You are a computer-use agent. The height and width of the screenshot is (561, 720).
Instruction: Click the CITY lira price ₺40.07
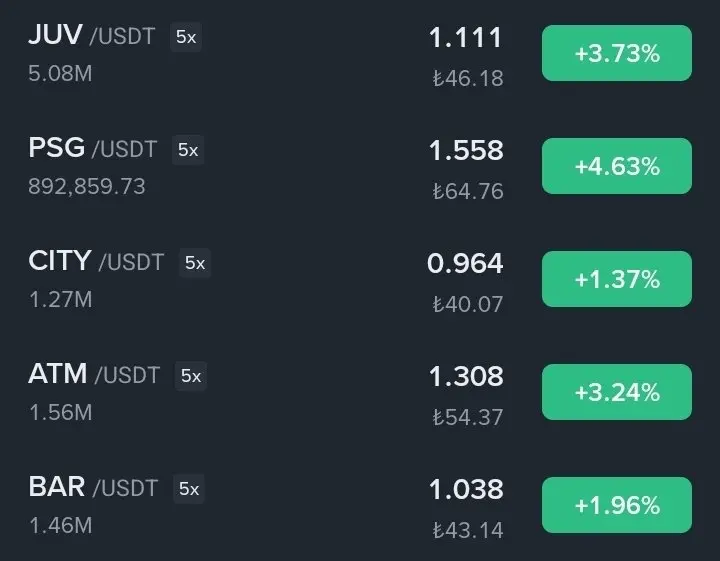[468, 304]
